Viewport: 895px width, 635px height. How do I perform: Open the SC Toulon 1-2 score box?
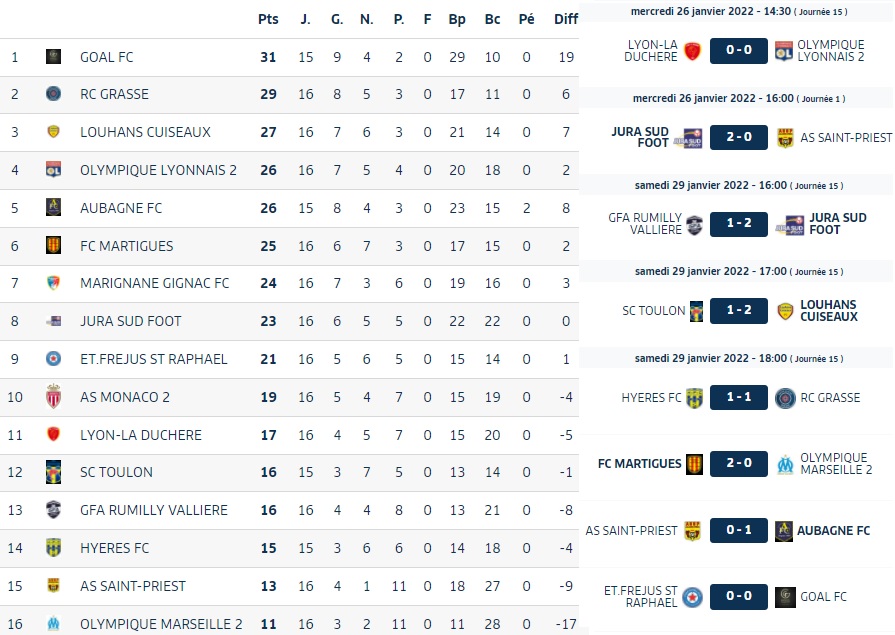coord(739,311)
